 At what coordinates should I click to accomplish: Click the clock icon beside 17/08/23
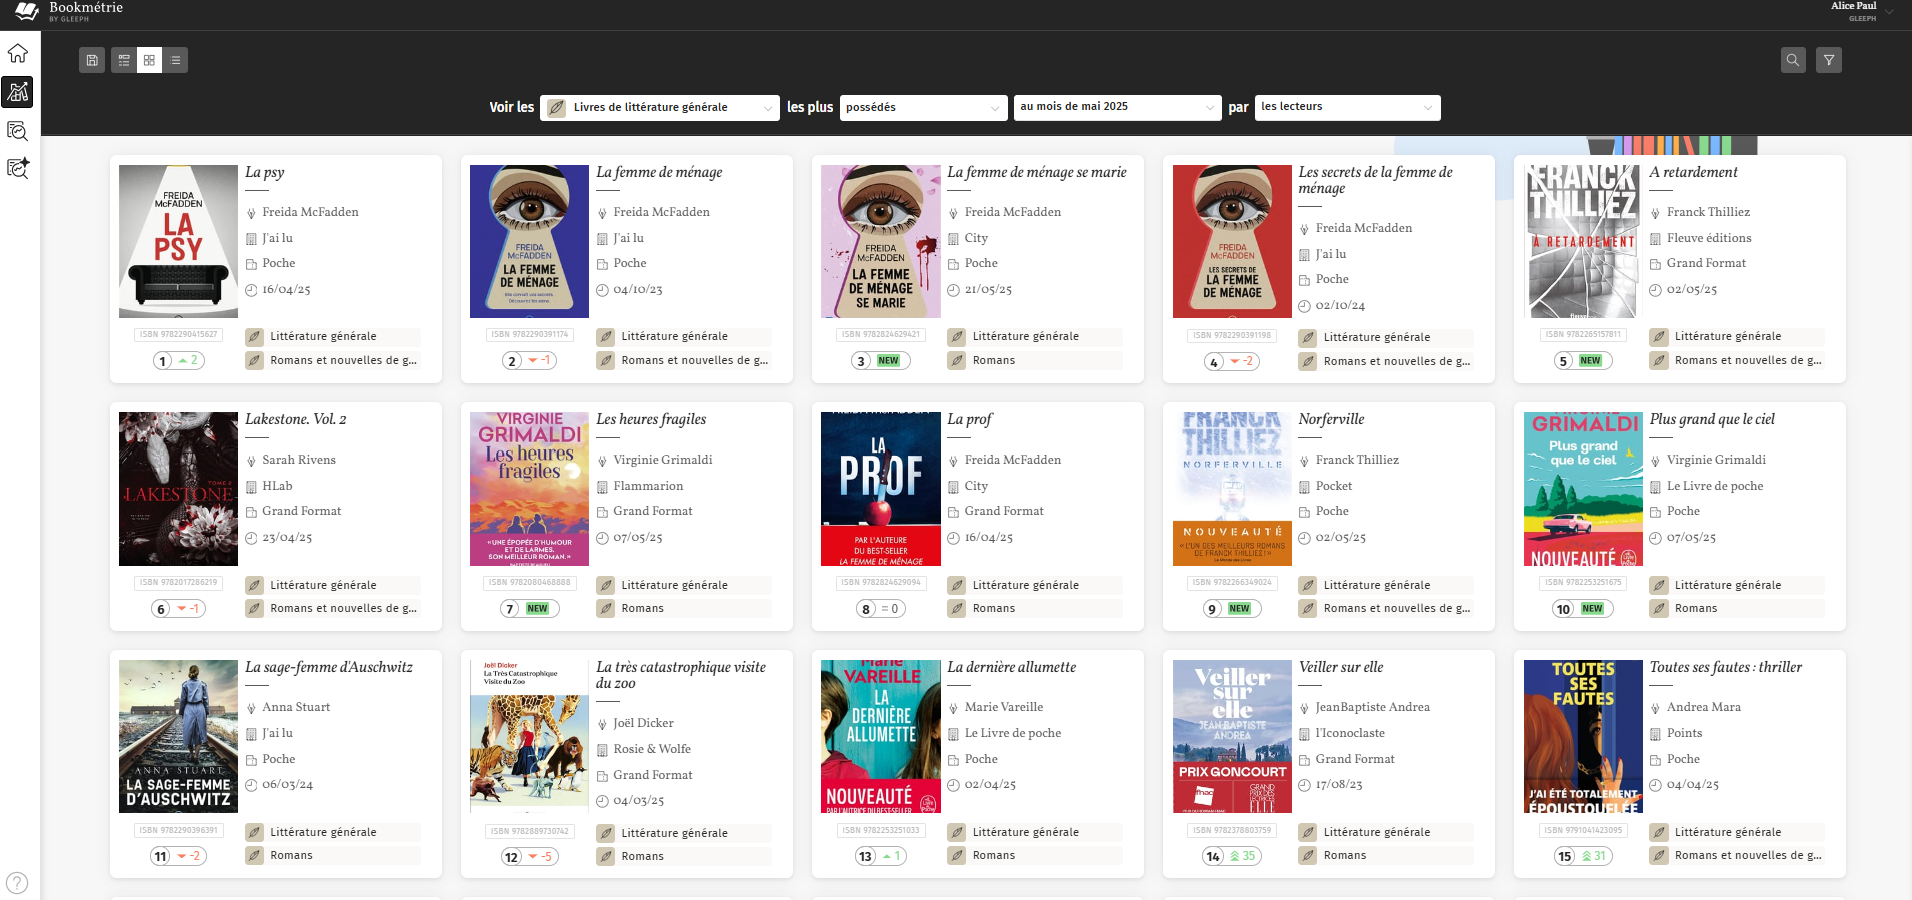click(x=1305, y=785)
